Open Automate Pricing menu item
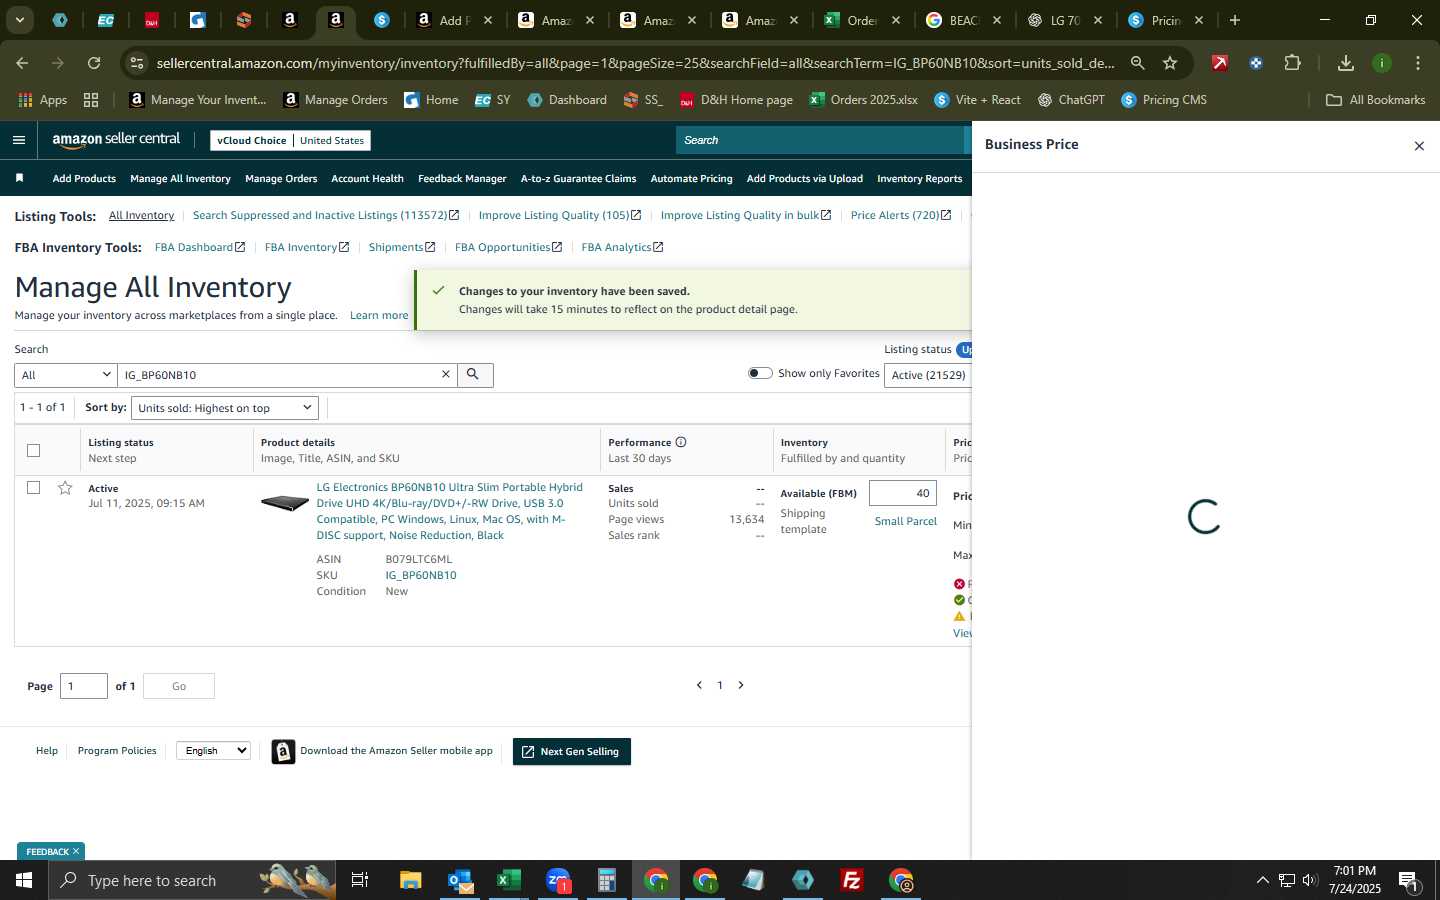Image resolution: width=1440 pixels, height=900 pixels. pos(691,178)
